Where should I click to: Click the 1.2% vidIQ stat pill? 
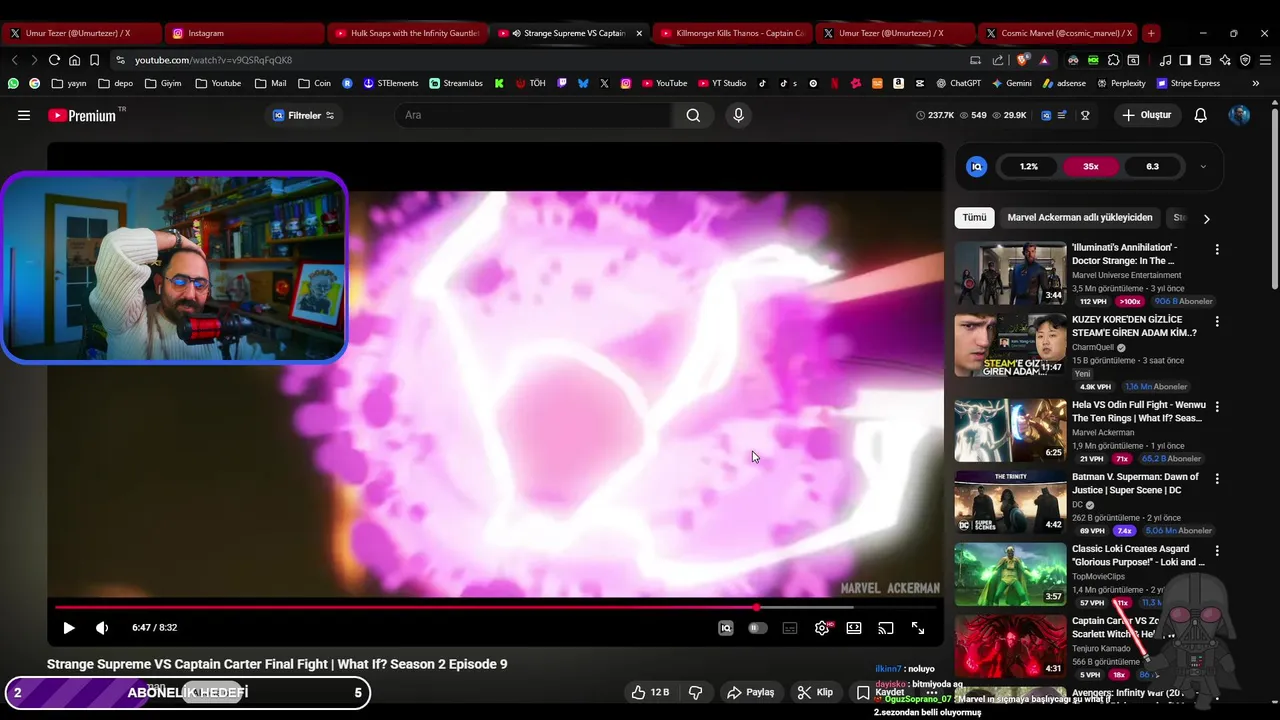[x=1029, y=167]
